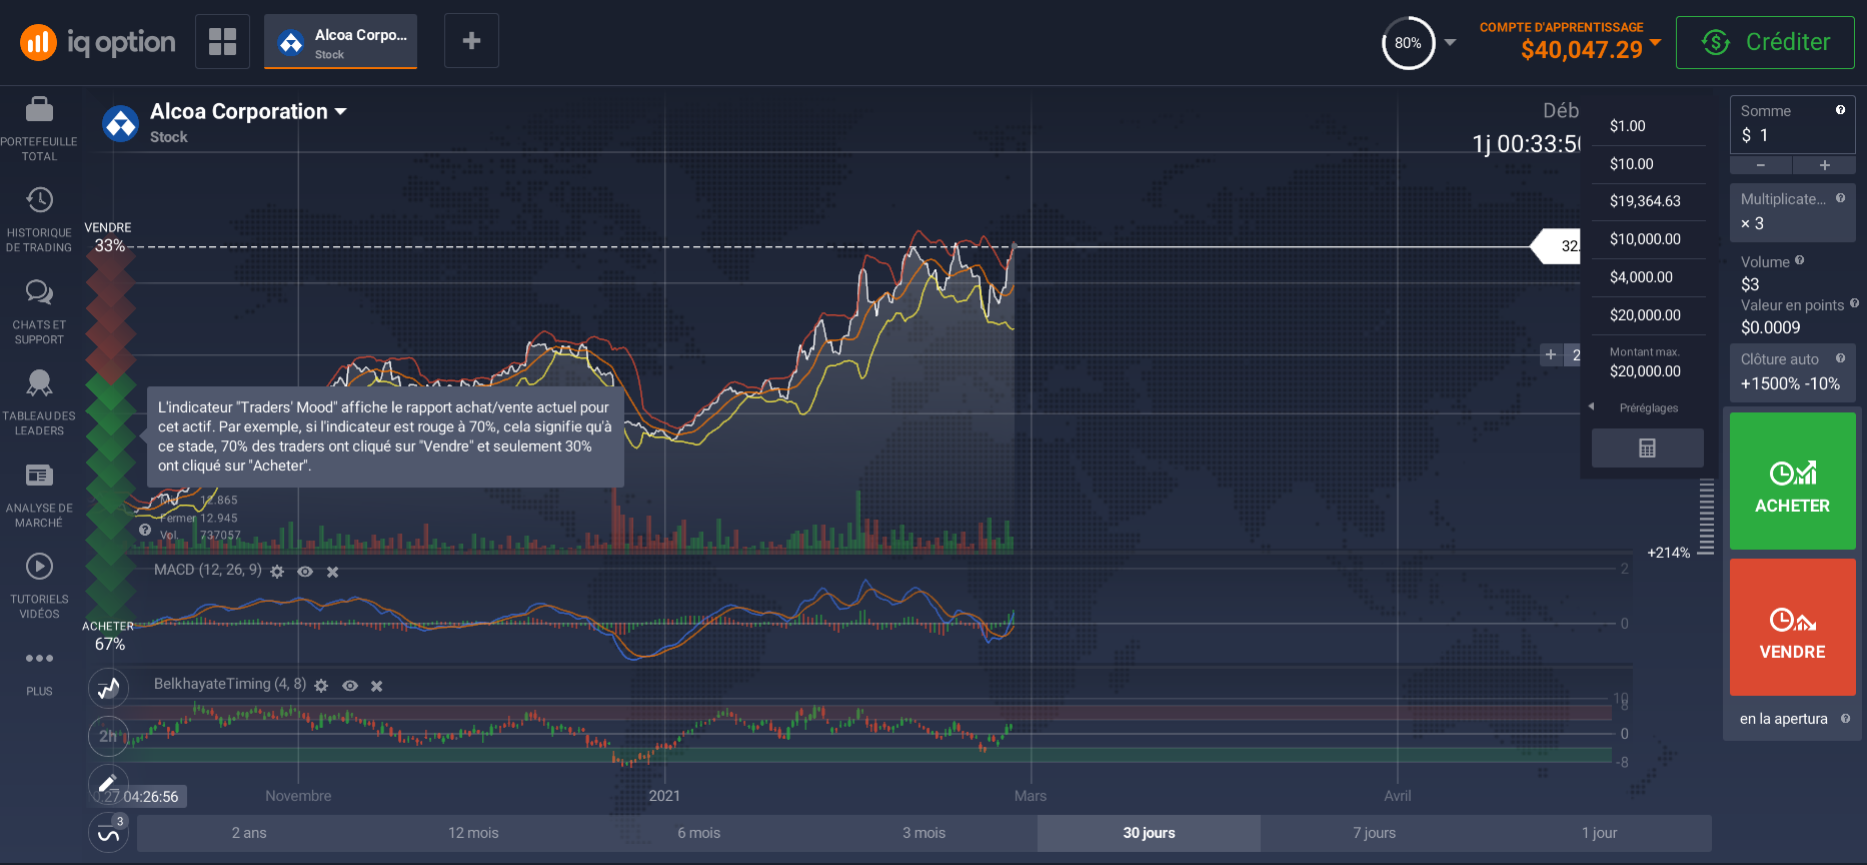The width and height of the screenshot is (1867, 865).
Task: Increase Somme amount with plus
Action: coord(1824,165)
